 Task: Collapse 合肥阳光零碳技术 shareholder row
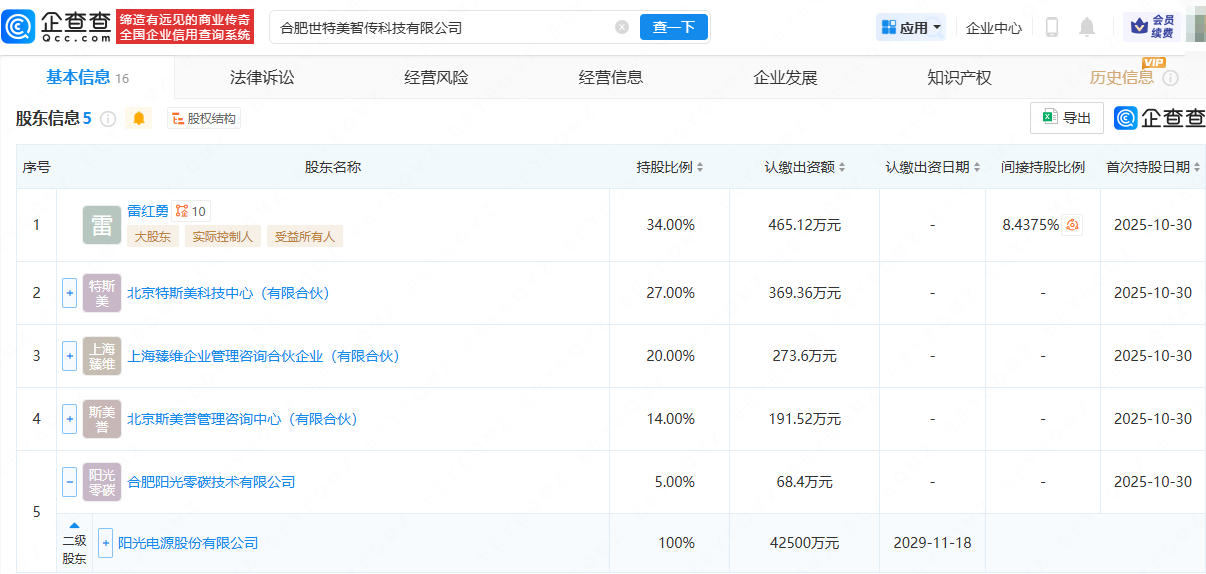point(69,482)
